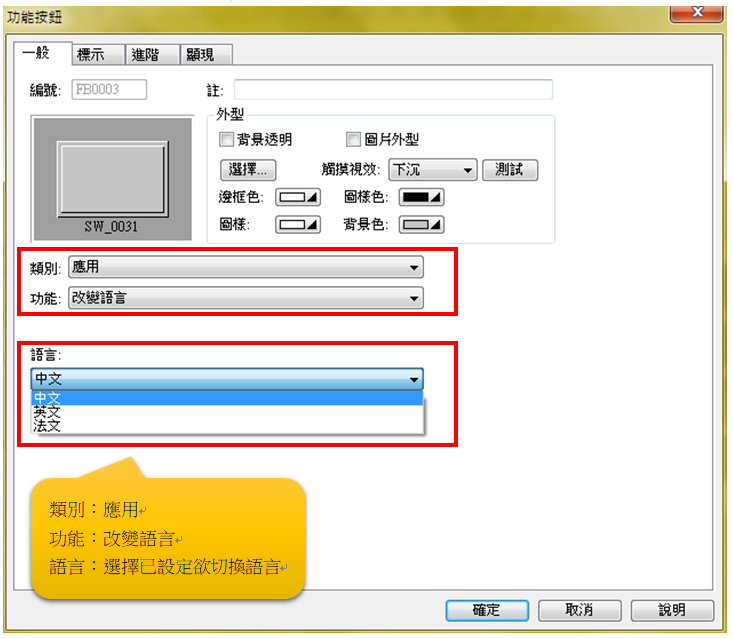Image resolution: width=733 pixels, height=639 pixels.
Task: Check the 背景透明 checkbox
Action: (x=226, y=139)
